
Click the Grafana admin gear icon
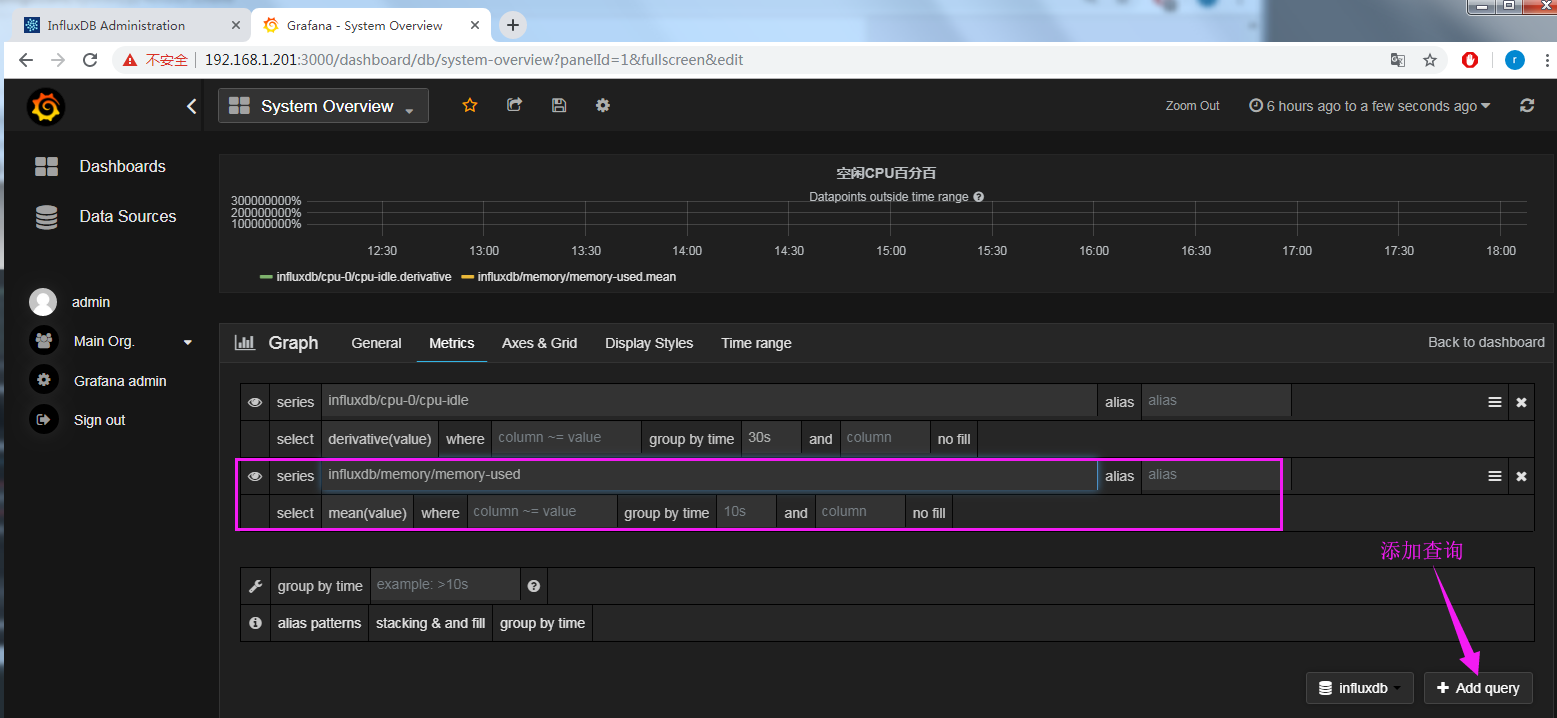[x=43, y=380]
